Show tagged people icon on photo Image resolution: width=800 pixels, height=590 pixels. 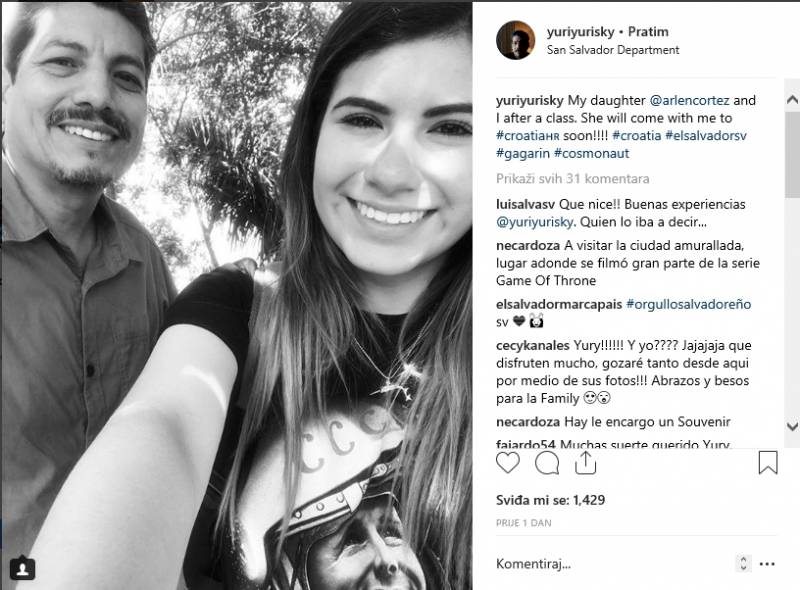tap(22, 568)
